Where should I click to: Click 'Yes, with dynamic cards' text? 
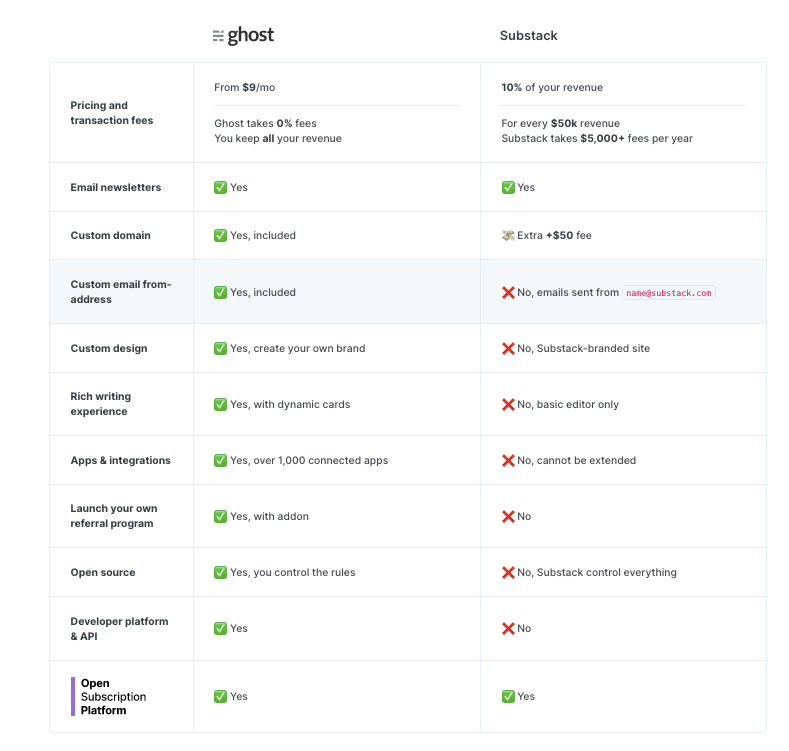(290, 404)
